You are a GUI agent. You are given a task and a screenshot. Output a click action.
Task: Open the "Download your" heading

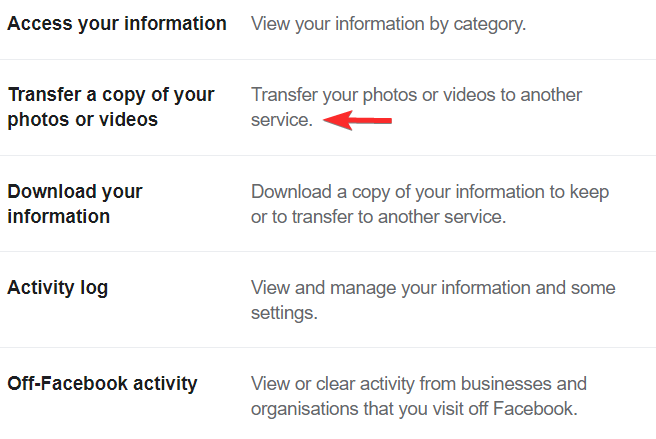click(75, 191)
